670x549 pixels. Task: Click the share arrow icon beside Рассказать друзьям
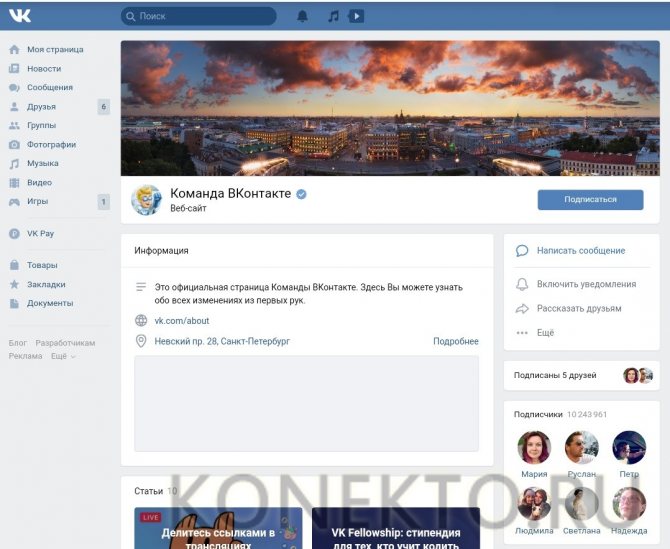tap(522, 308)
